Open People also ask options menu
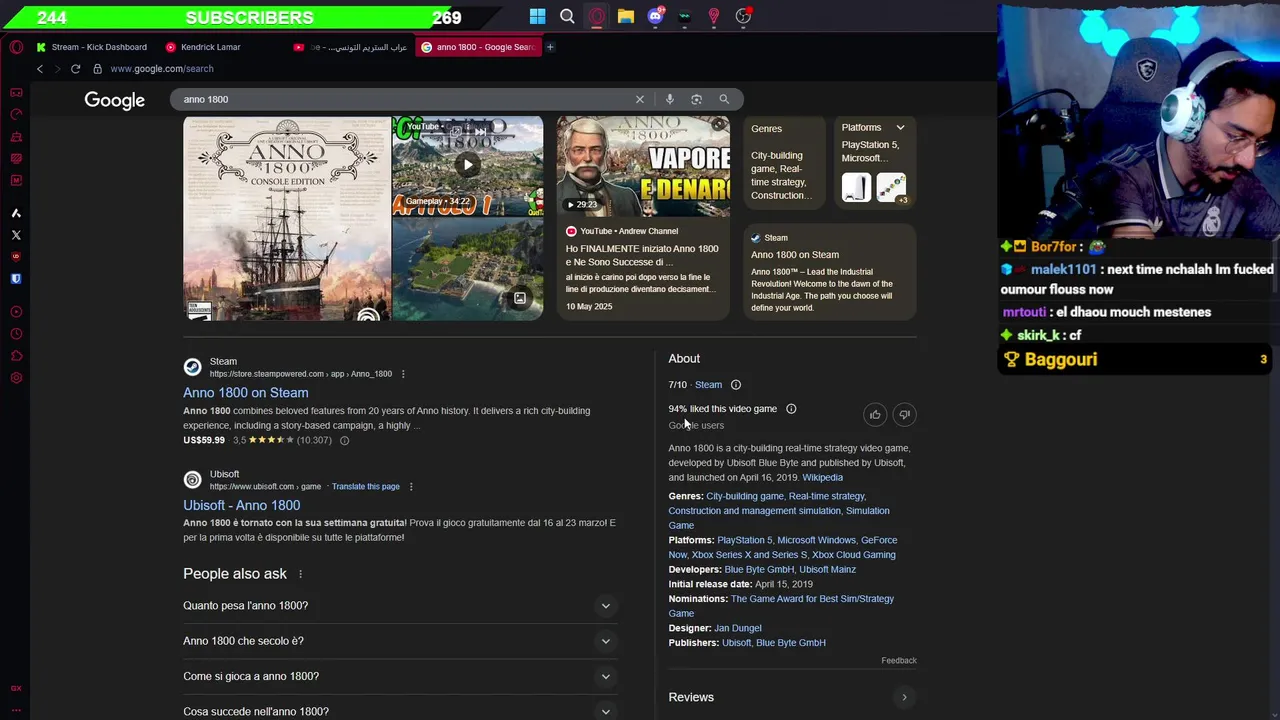This screenshot has width=1280, height=720. click(x=300, y=574)
